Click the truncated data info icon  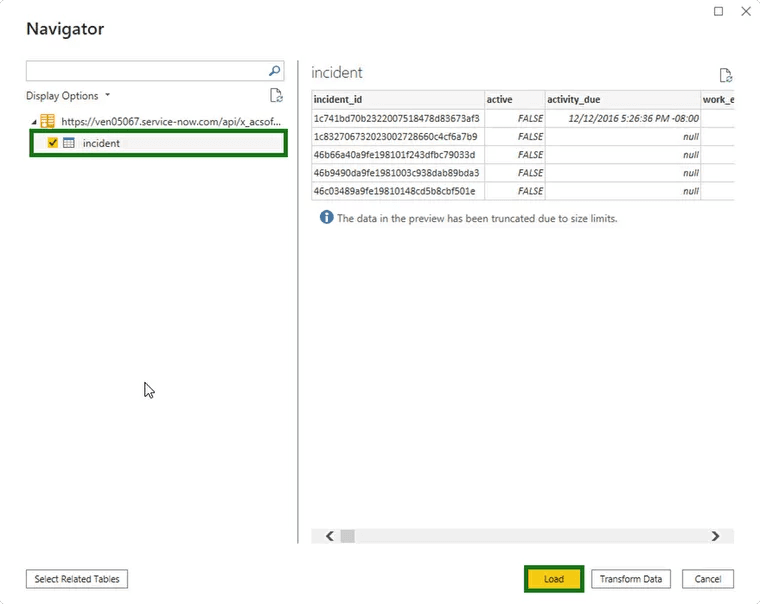point(326,217)
